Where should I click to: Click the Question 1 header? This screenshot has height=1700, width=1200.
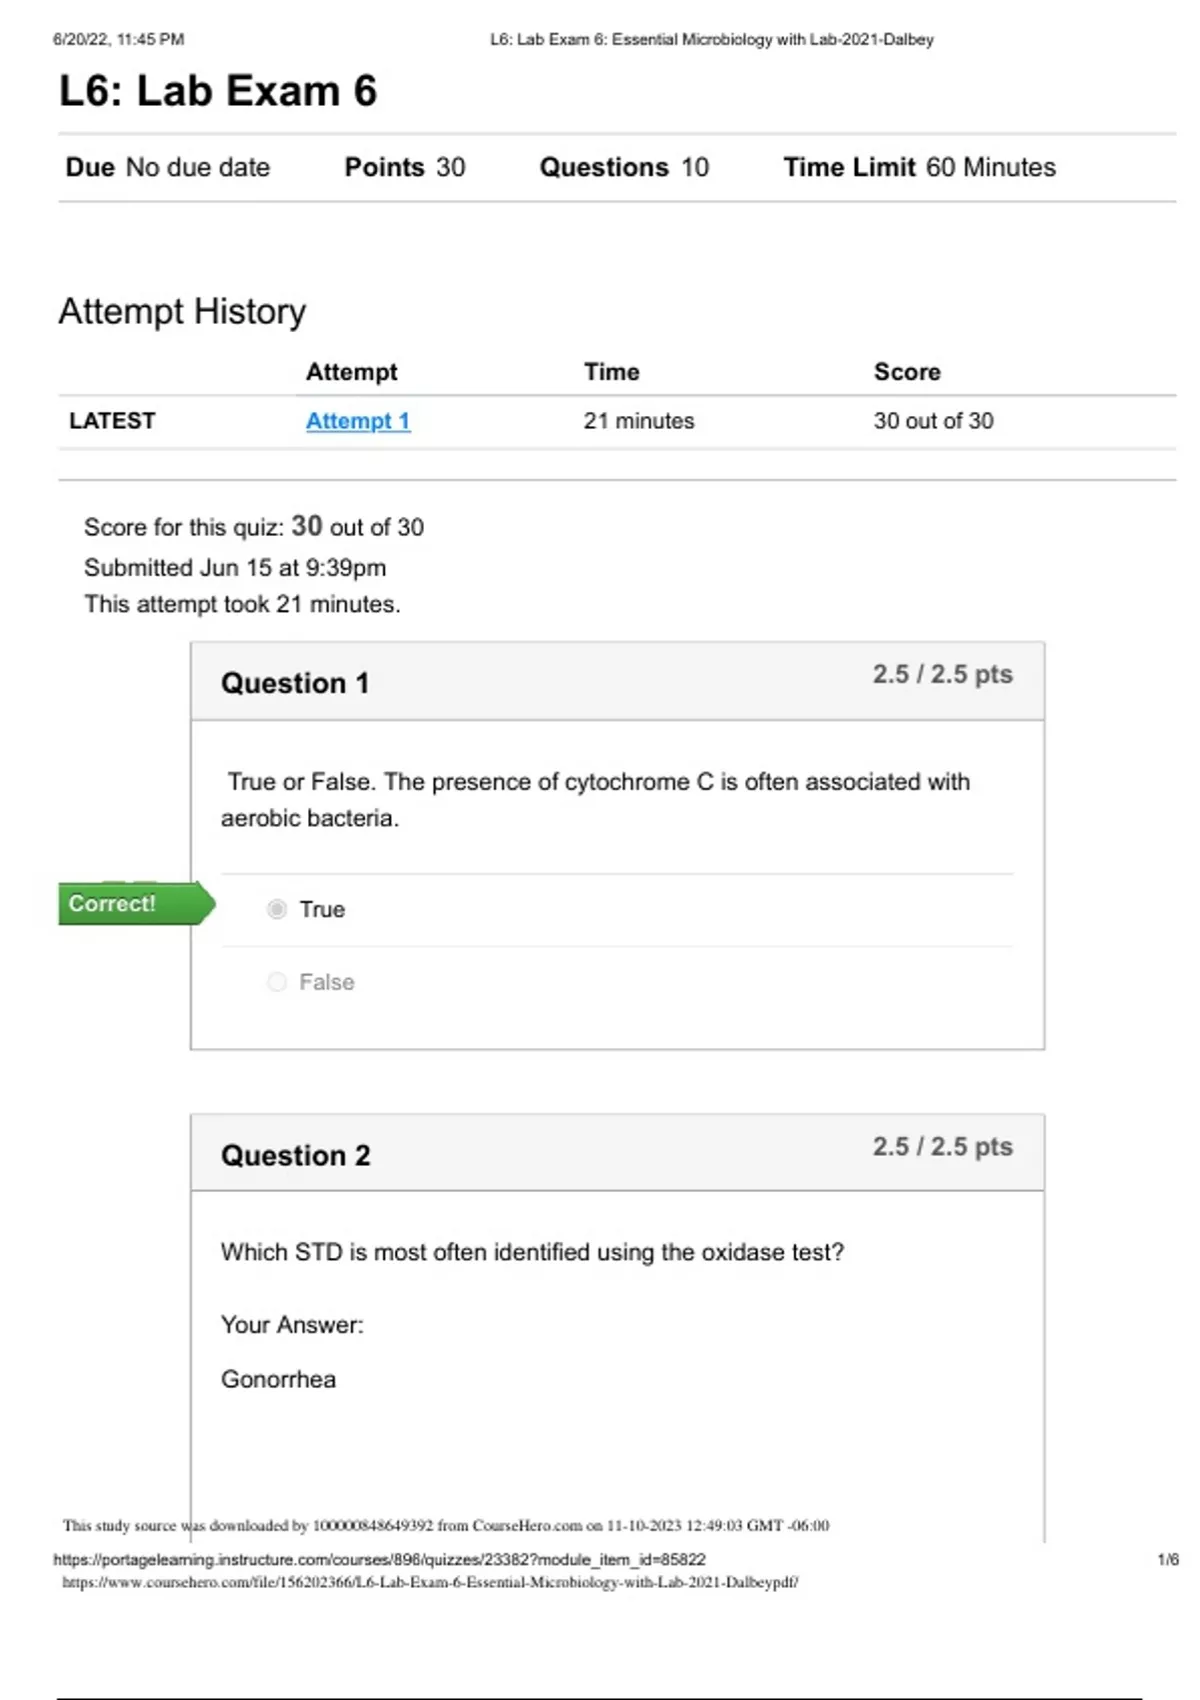click(295, 683)
